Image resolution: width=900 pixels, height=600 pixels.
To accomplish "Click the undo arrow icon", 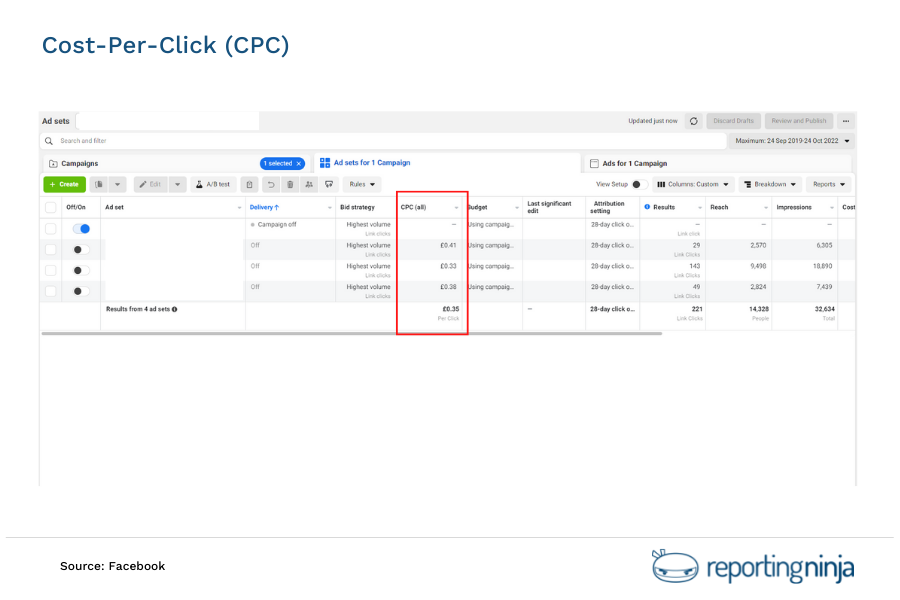I will [270, 184].
